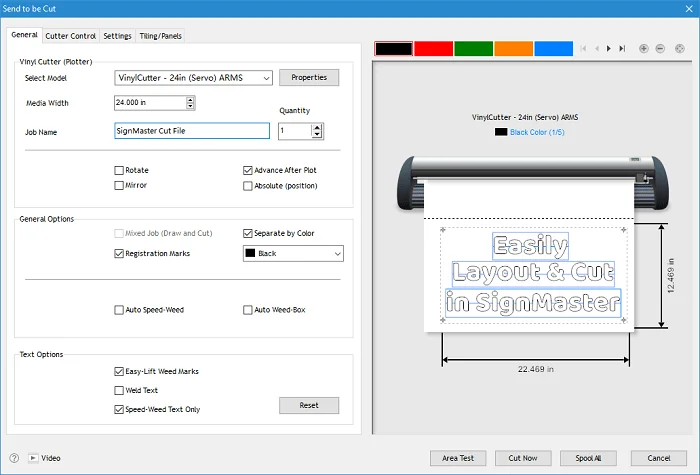The image size is (700, 475).
Task: Play the Video tutorial icon
Action: coord(33,458)
